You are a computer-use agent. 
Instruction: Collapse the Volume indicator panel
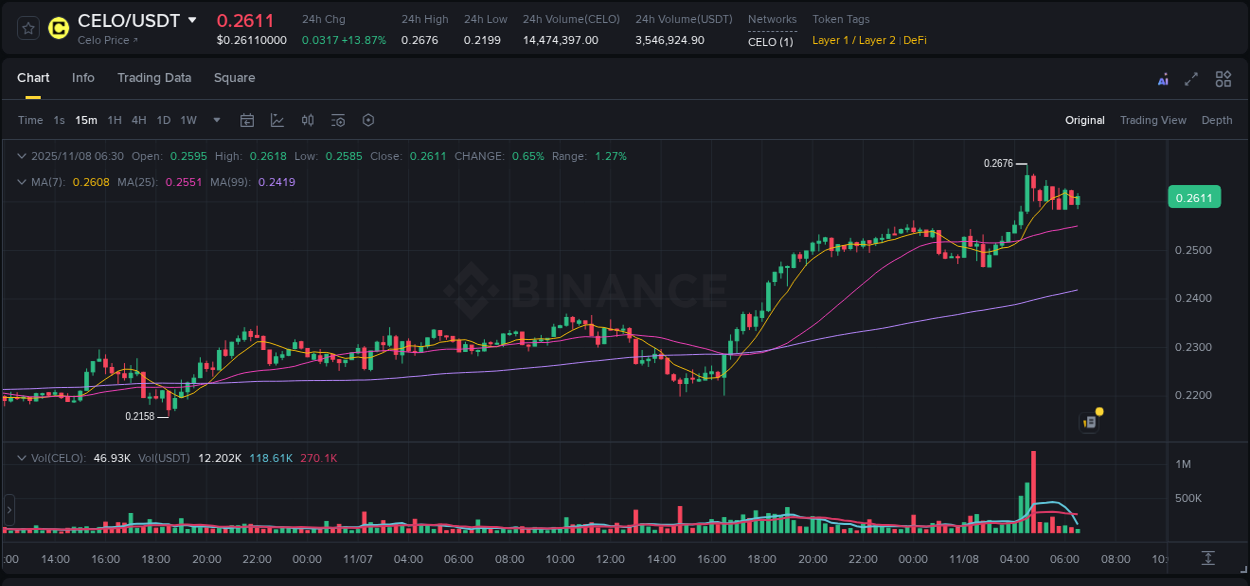[x=21, y=457]
